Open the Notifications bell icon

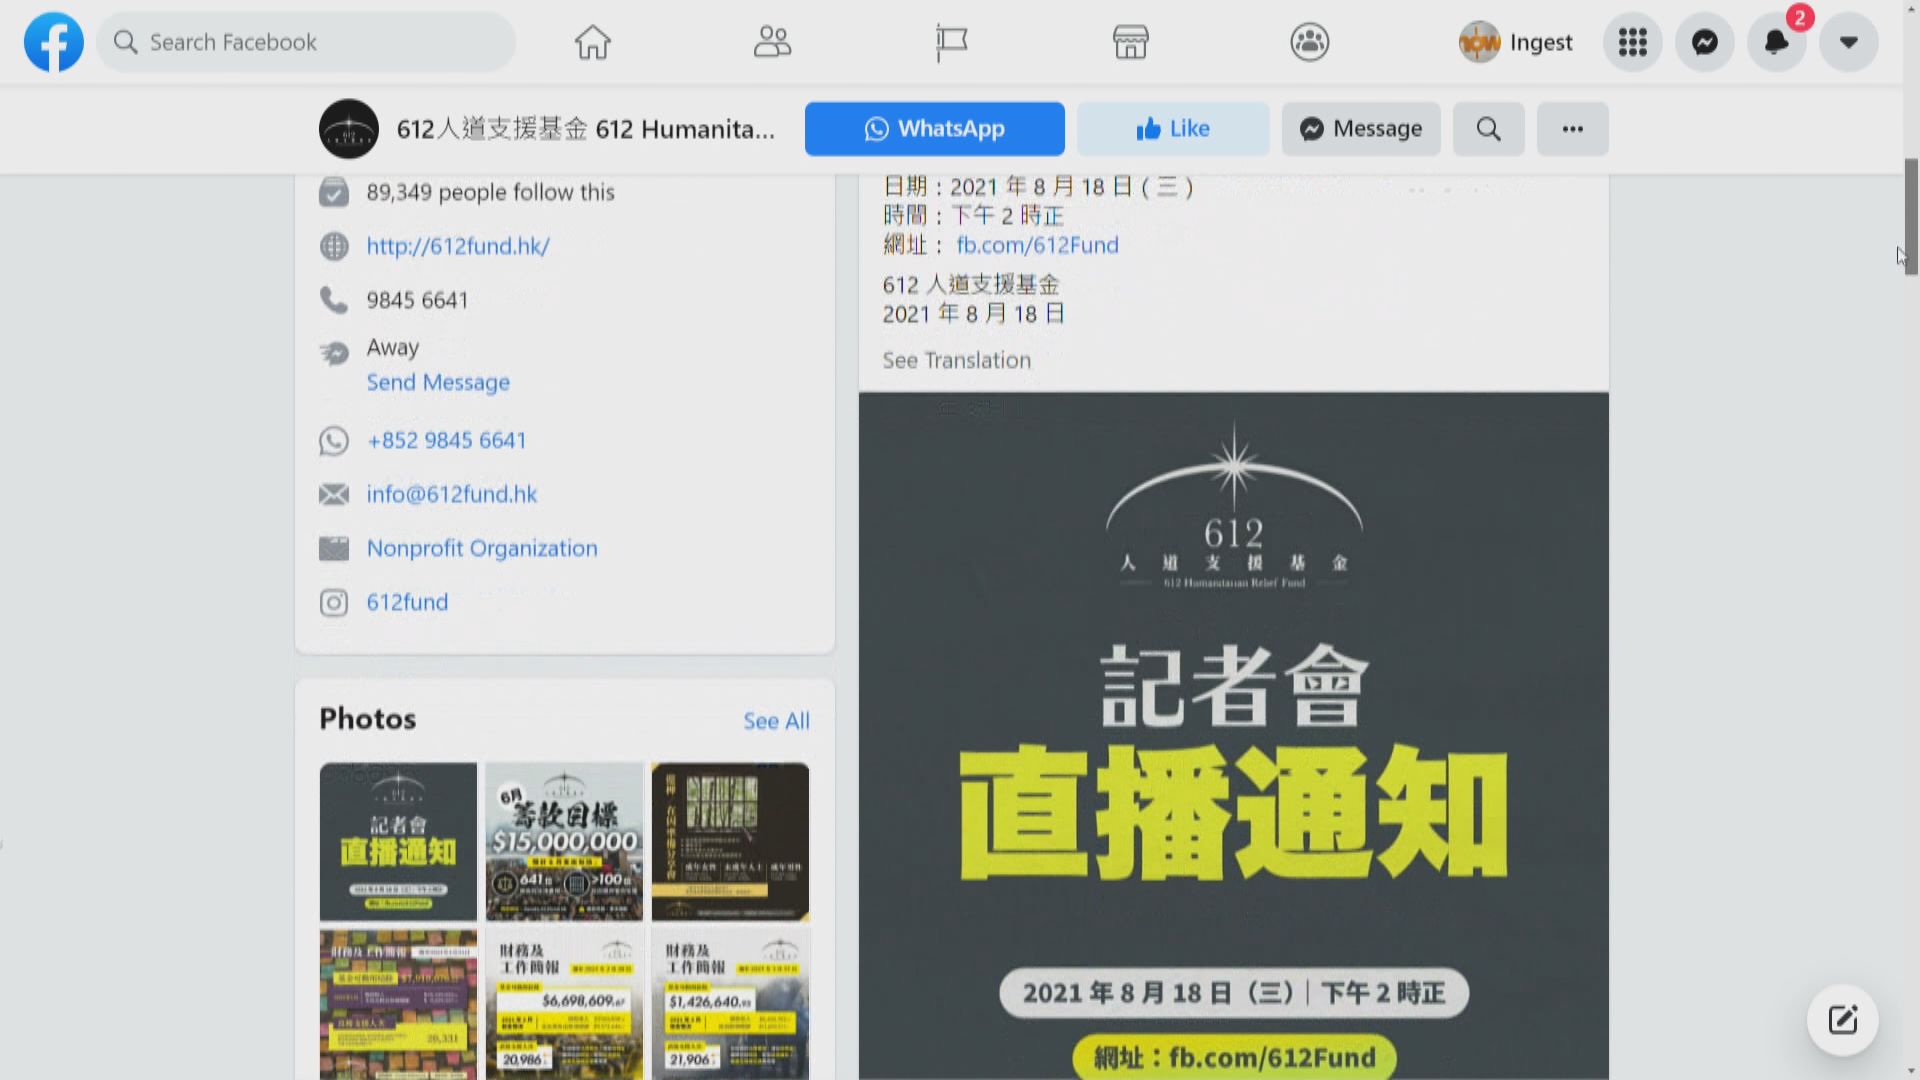pyautogui.click(x=1776, y=42)
